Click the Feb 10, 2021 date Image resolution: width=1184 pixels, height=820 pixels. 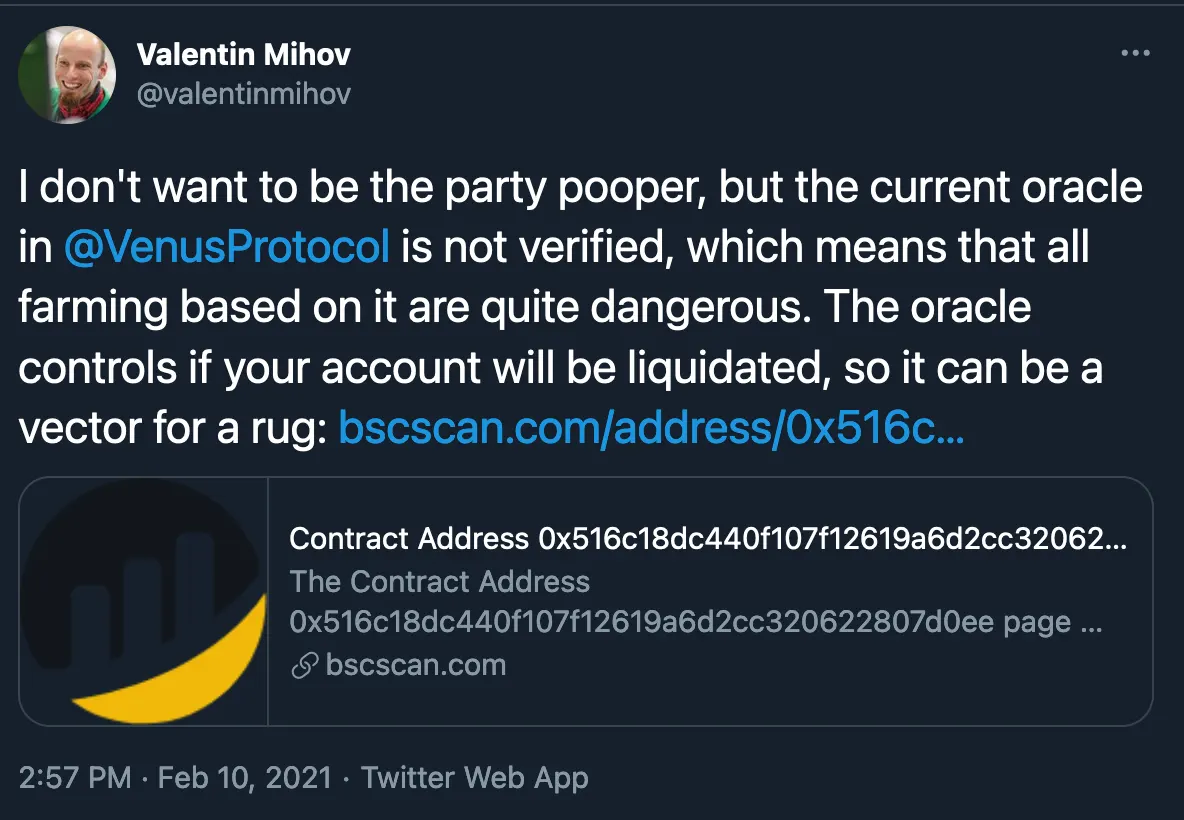244,778
